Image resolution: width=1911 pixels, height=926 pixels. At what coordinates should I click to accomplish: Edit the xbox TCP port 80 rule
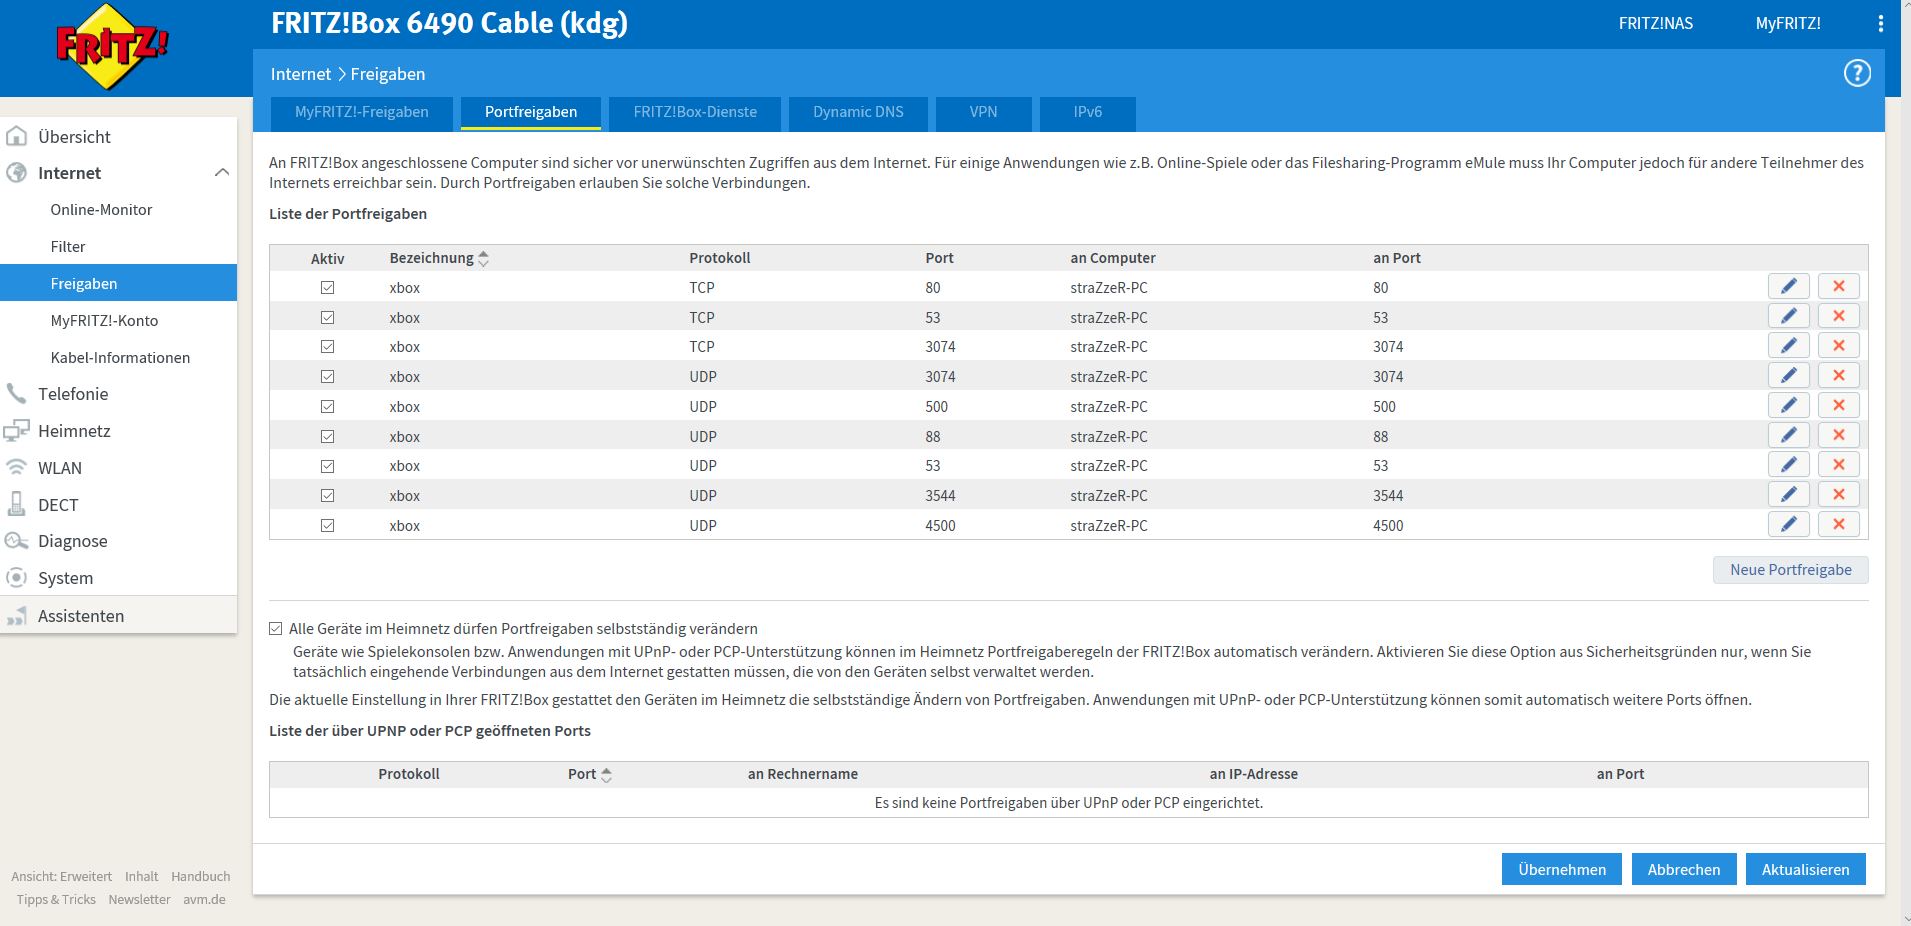(1789, 286)
